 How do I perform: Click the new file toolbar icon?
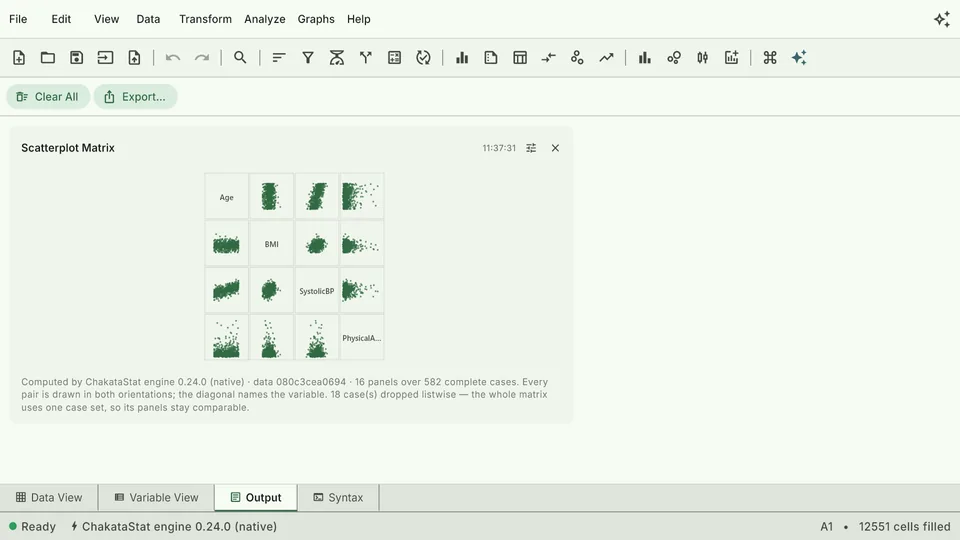point(19,58)
